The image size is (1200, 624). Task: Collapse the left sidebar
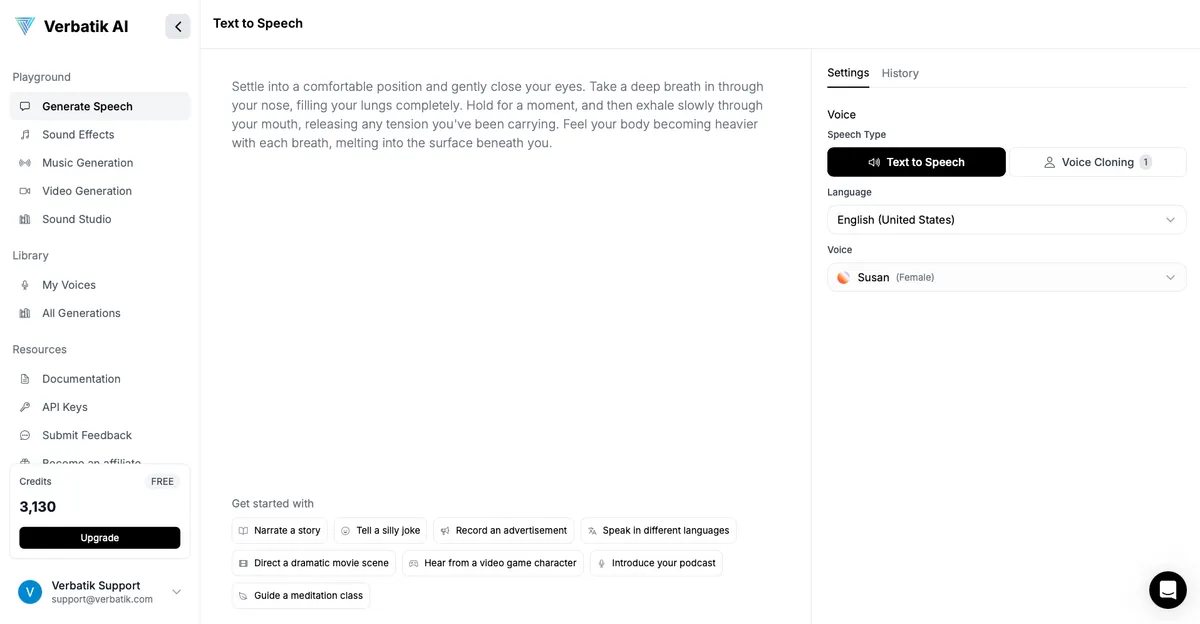(x=178, y=26)
